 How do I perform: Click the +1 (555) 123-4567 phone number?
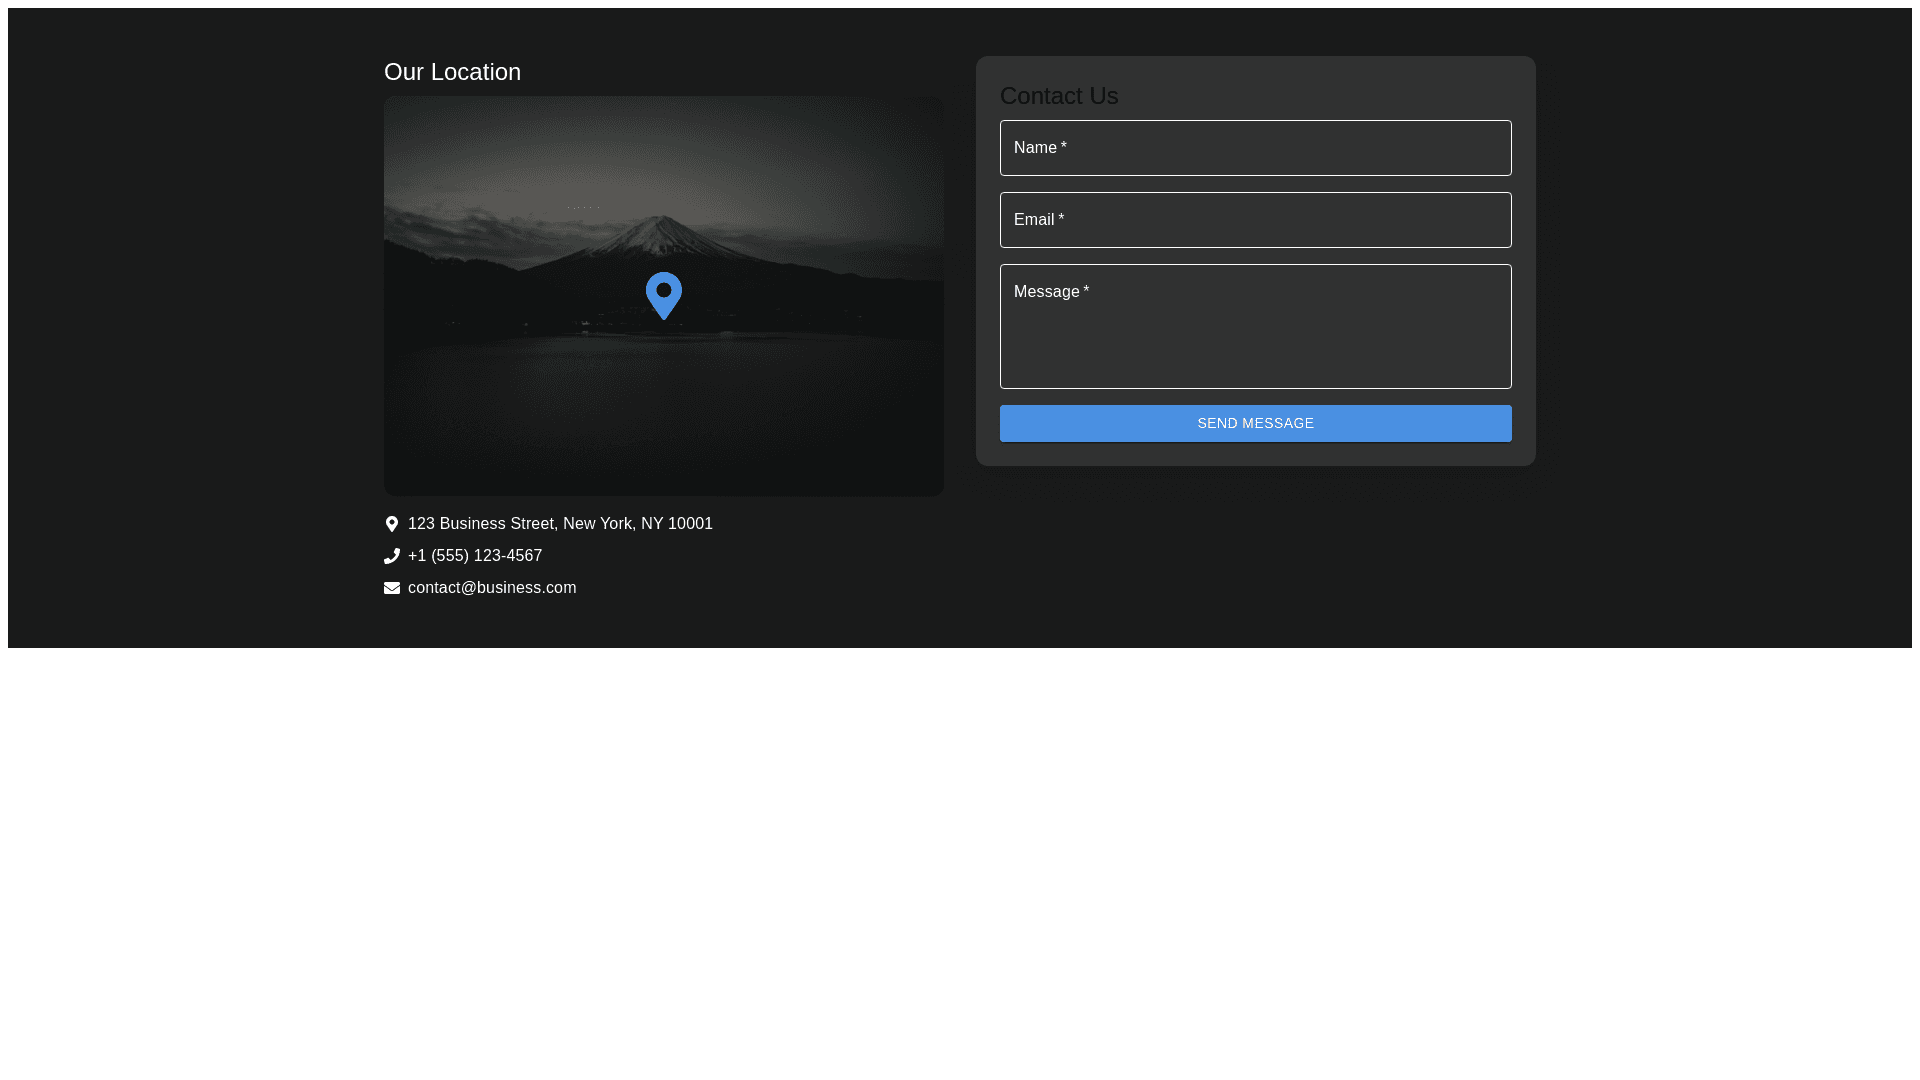tap(475, 556)
